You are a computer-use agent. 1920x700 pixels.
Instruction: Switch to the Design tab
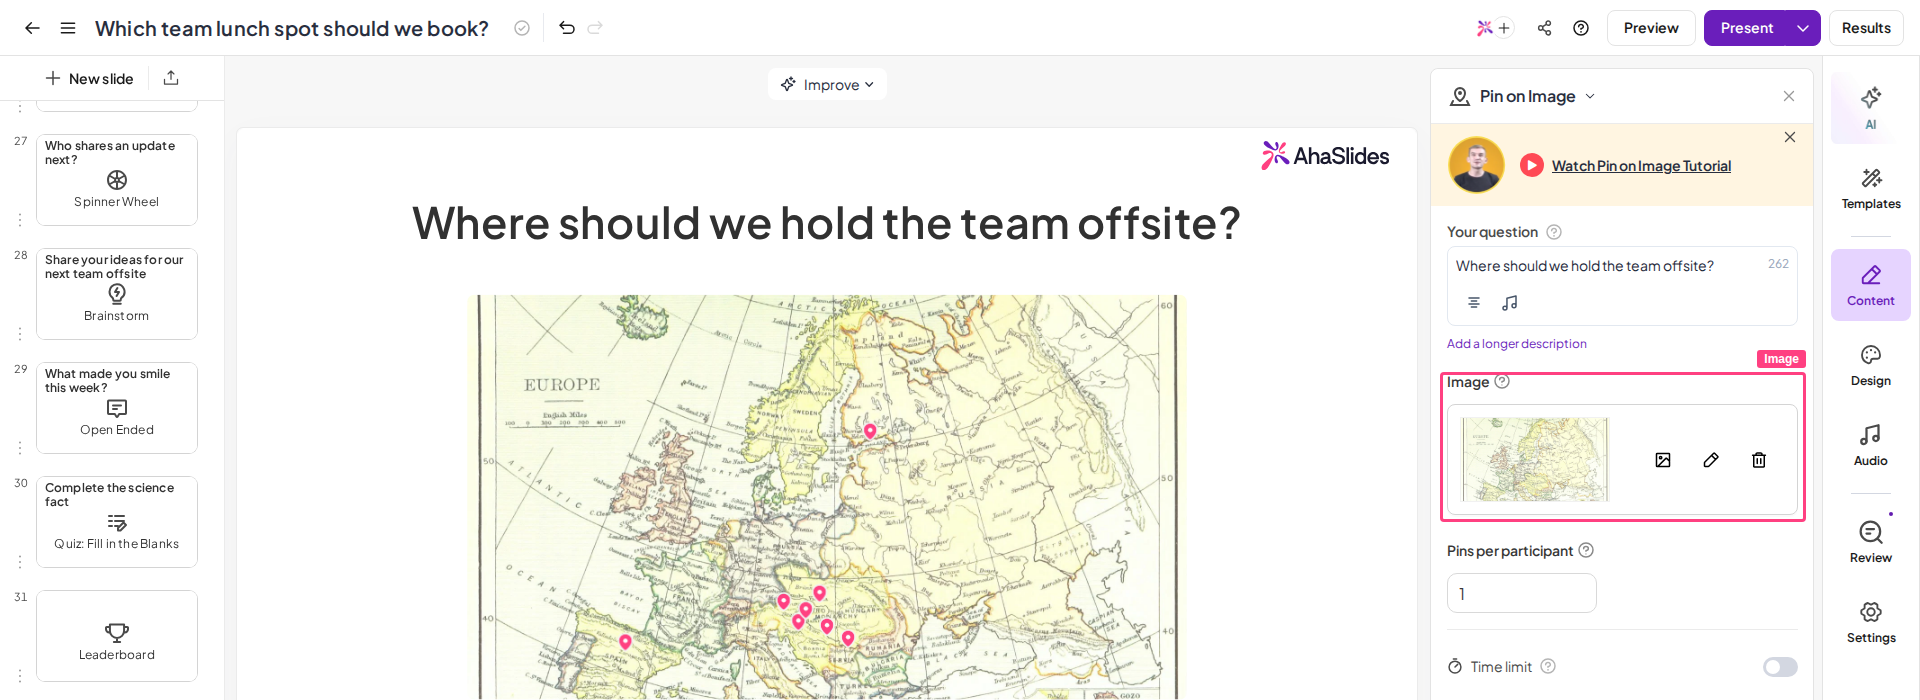click(x=1871, y=366)
